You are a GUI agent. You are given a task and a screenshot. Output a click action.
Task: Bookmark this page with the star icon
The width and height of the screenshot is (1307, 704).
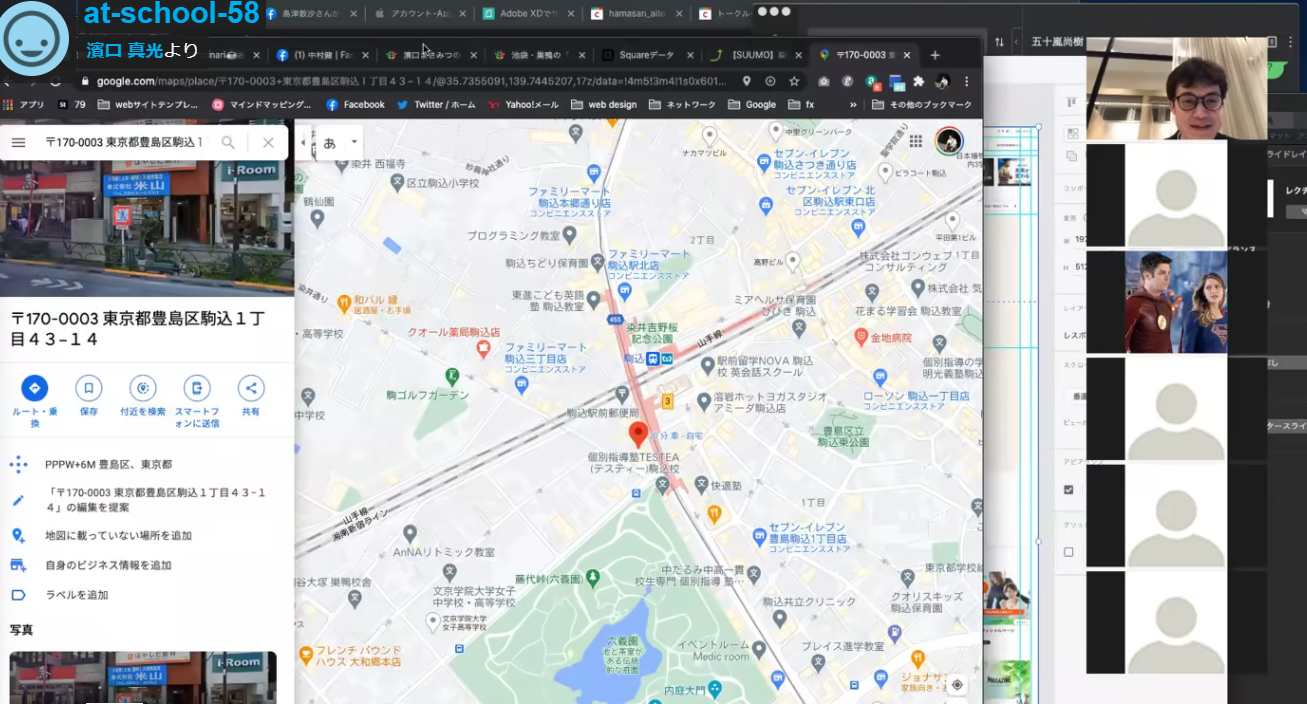pyautogui.click(x=794, y=81)
